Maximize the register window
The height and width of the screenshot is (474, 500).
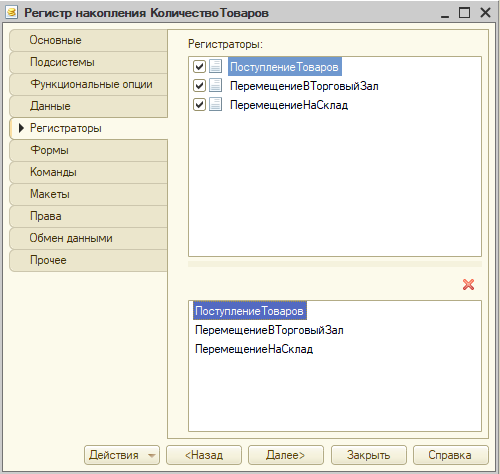click(464, 13)
